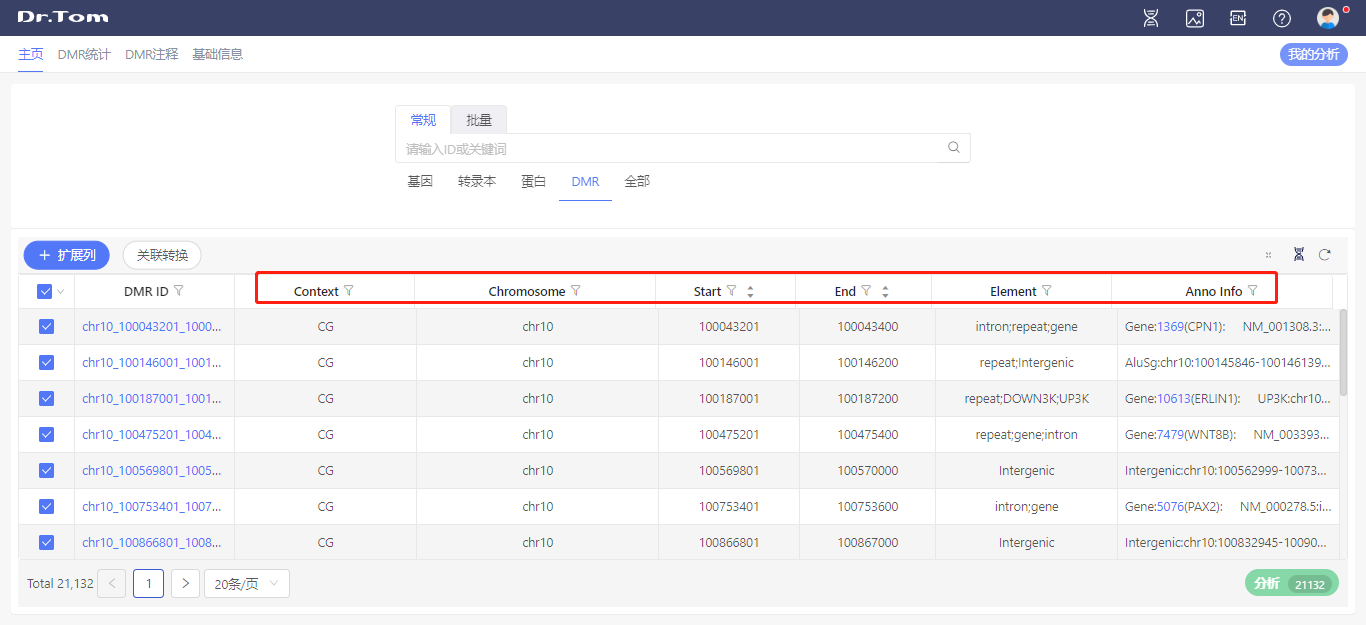Screen dimensions: 1366x625
Task: Switch to the DMR统计 tab
Action: [84, 54]
